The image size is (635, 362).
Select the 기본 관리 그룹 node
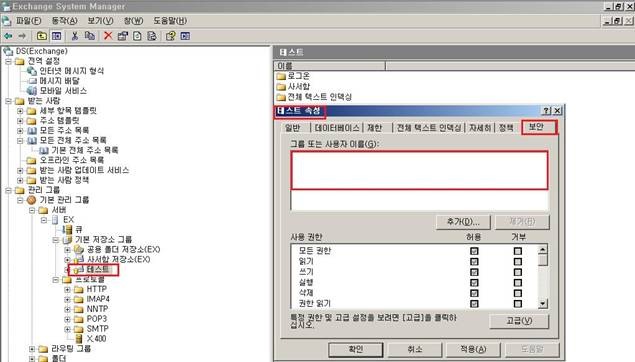pyautogui.click(x=64, y=200)
